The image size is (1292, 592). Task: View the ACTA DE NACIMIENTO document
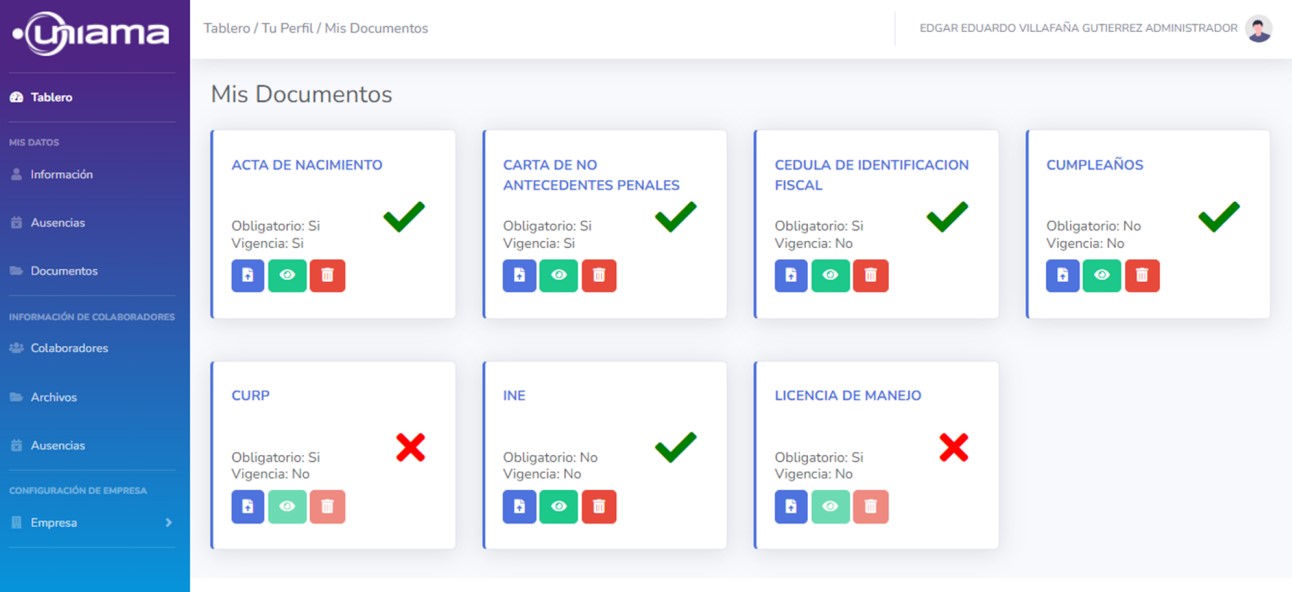point(287,276)
